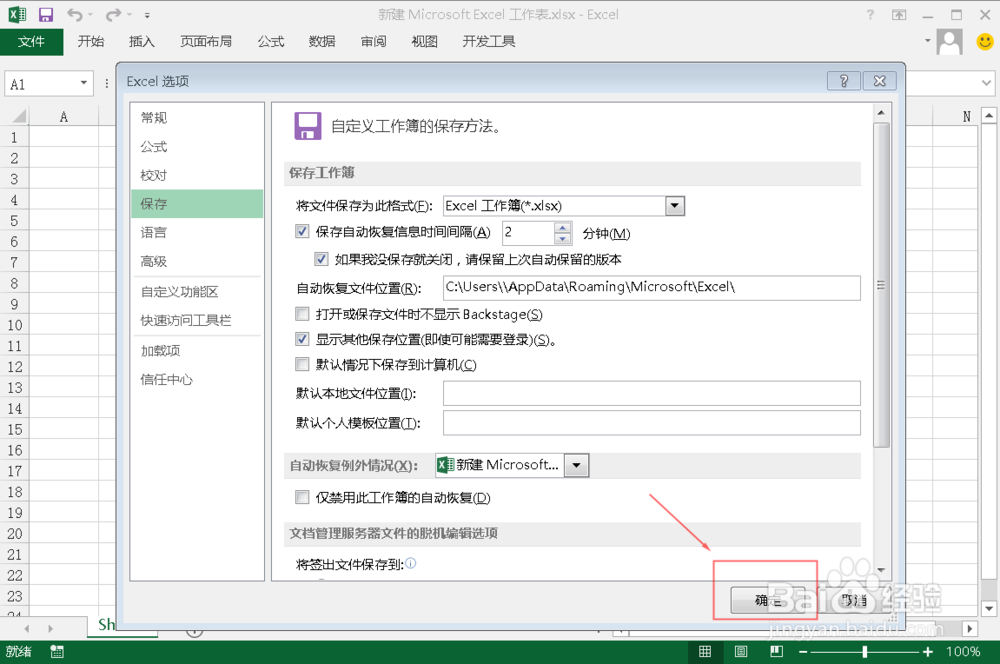Screen dimensions: 1000x664
Task: Open the file format dropdown Excel 工作簿(*.xlsx)
Action: coord(675,205)
